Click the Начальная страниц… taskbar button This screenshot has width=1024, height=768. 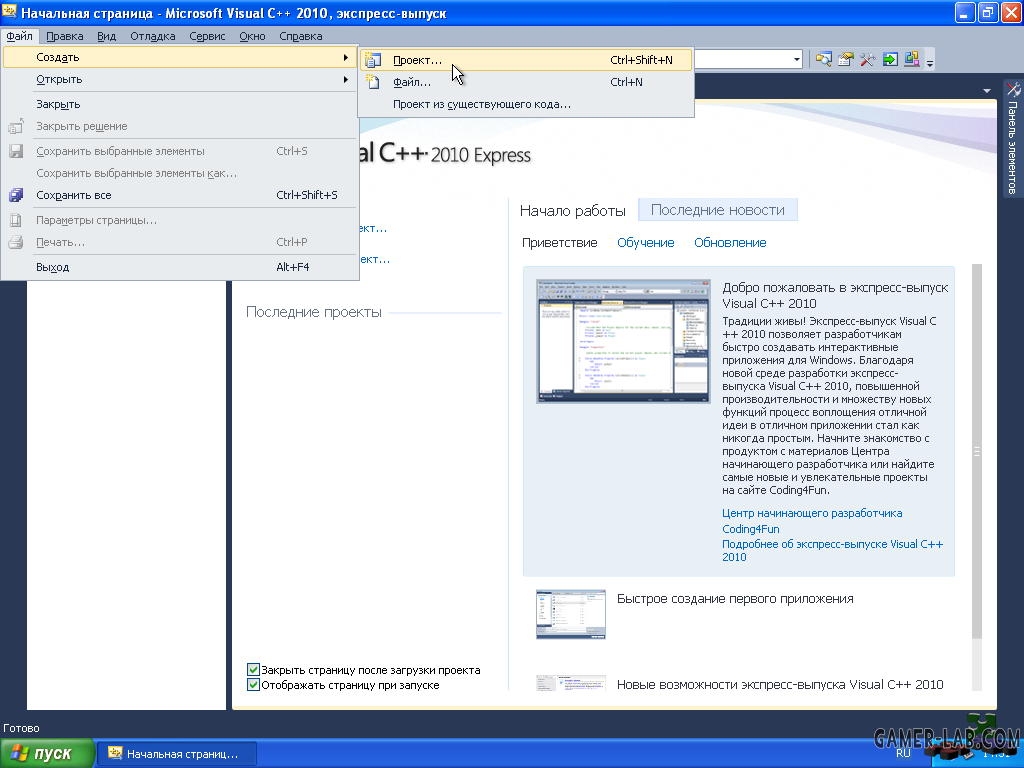click(176, 754)
